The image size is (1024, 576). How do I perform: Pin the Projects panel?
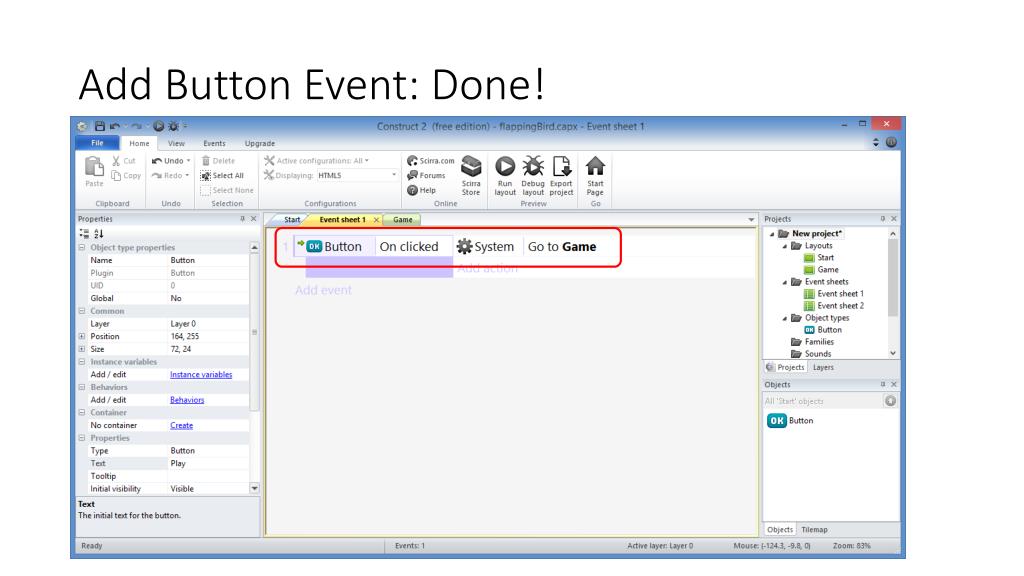(x=882, y=219)
